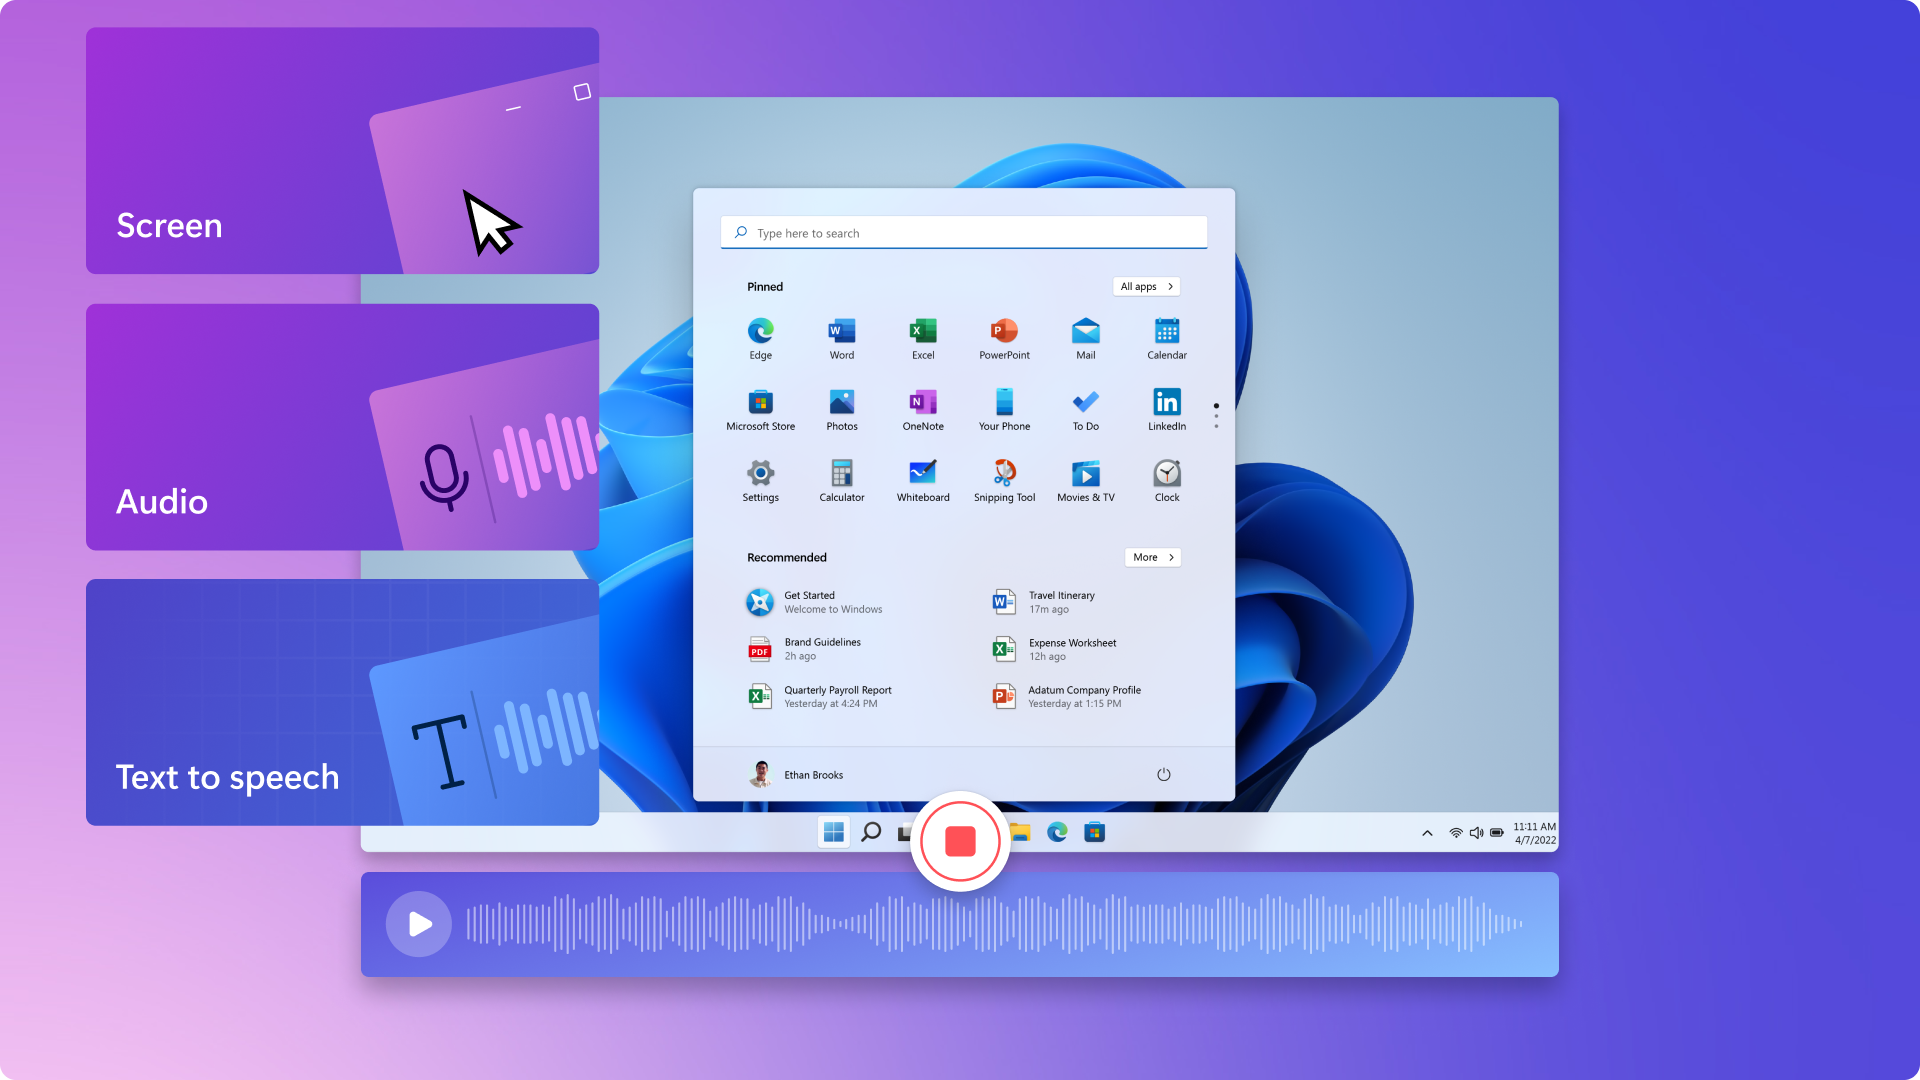1920x1080 pixels.
Task: Expand the All apps list
Action: pos(1145,286)
